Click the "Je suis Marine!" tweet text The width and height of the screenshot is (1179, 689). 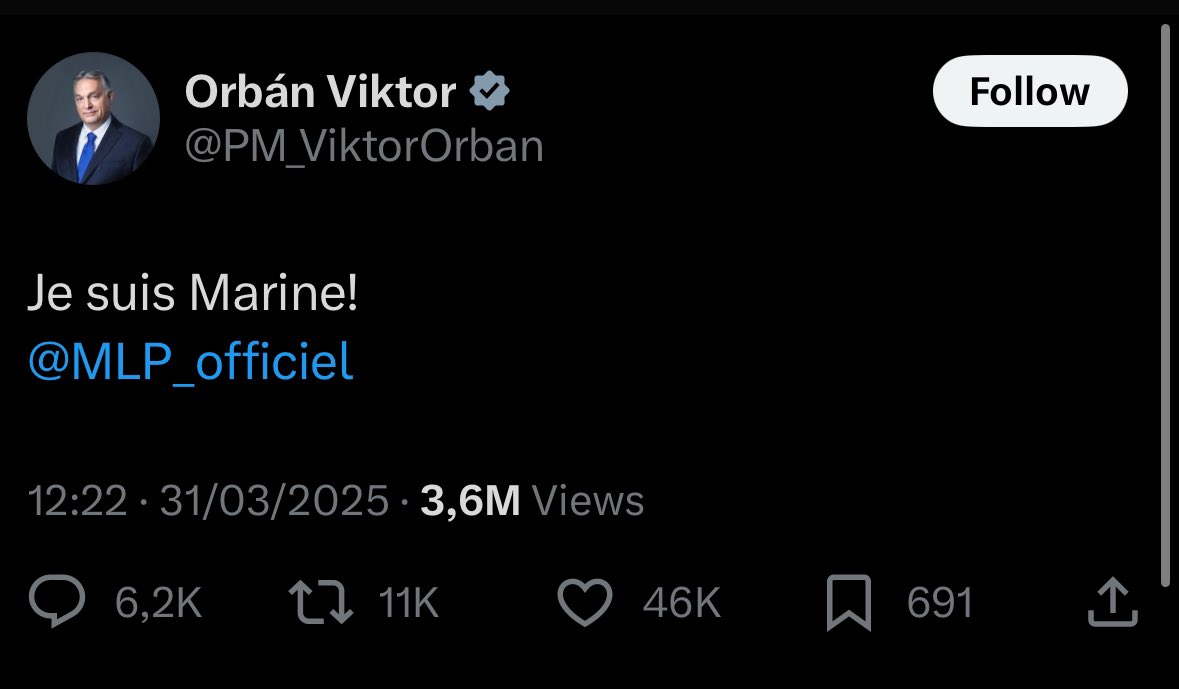pyautogui.click(x=192, y=298)
